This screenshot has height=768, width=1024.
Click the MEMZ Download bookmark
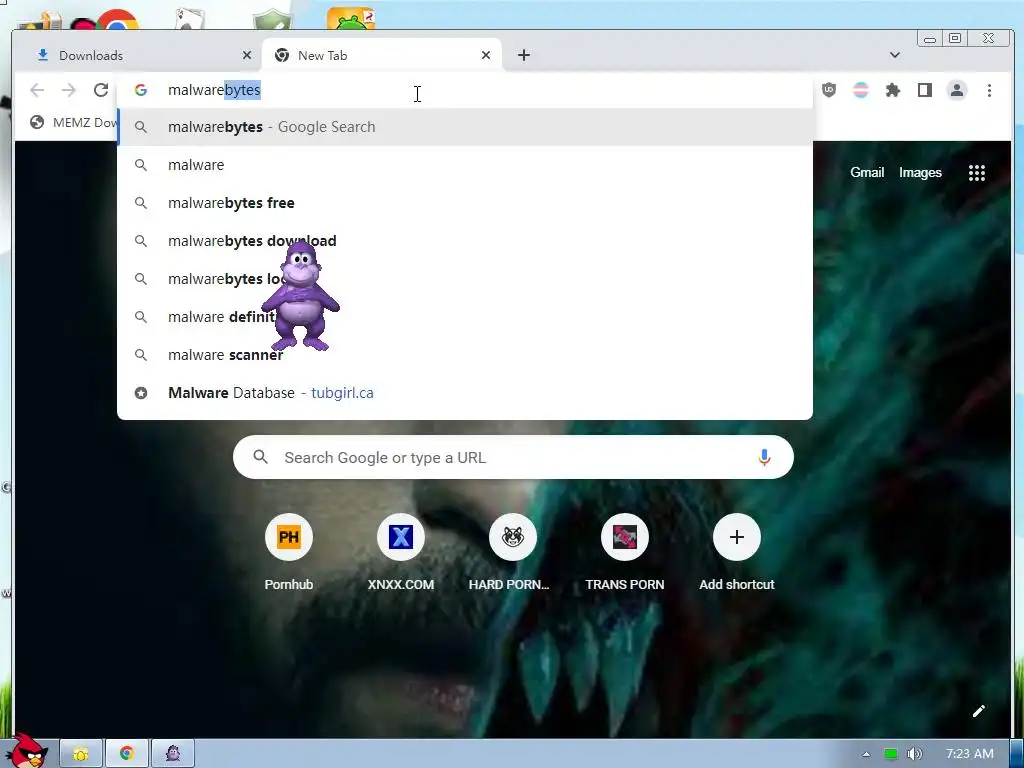[x=73, y=122]
